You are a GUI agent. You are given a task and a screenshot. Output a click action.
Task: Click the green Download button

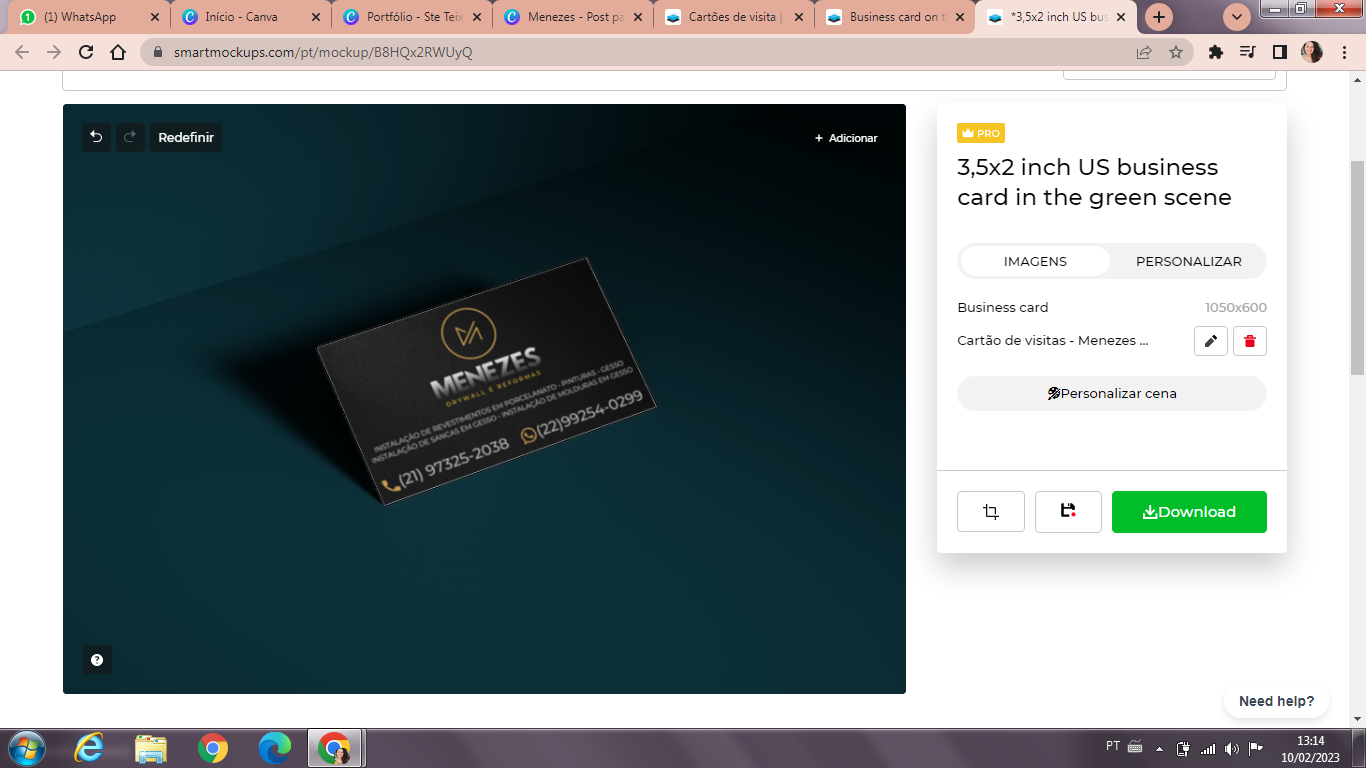point(1189,511)
